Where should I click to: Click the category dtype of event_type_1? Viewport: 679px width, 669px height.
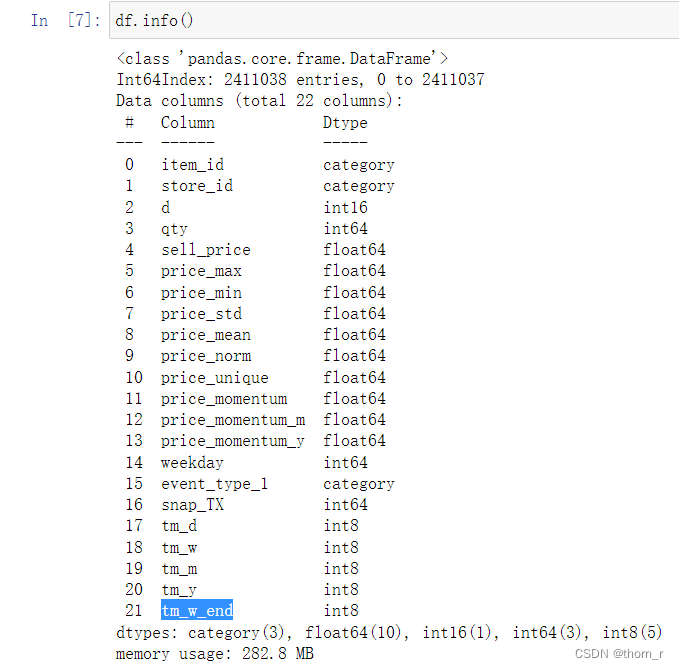tap(359, 484)
